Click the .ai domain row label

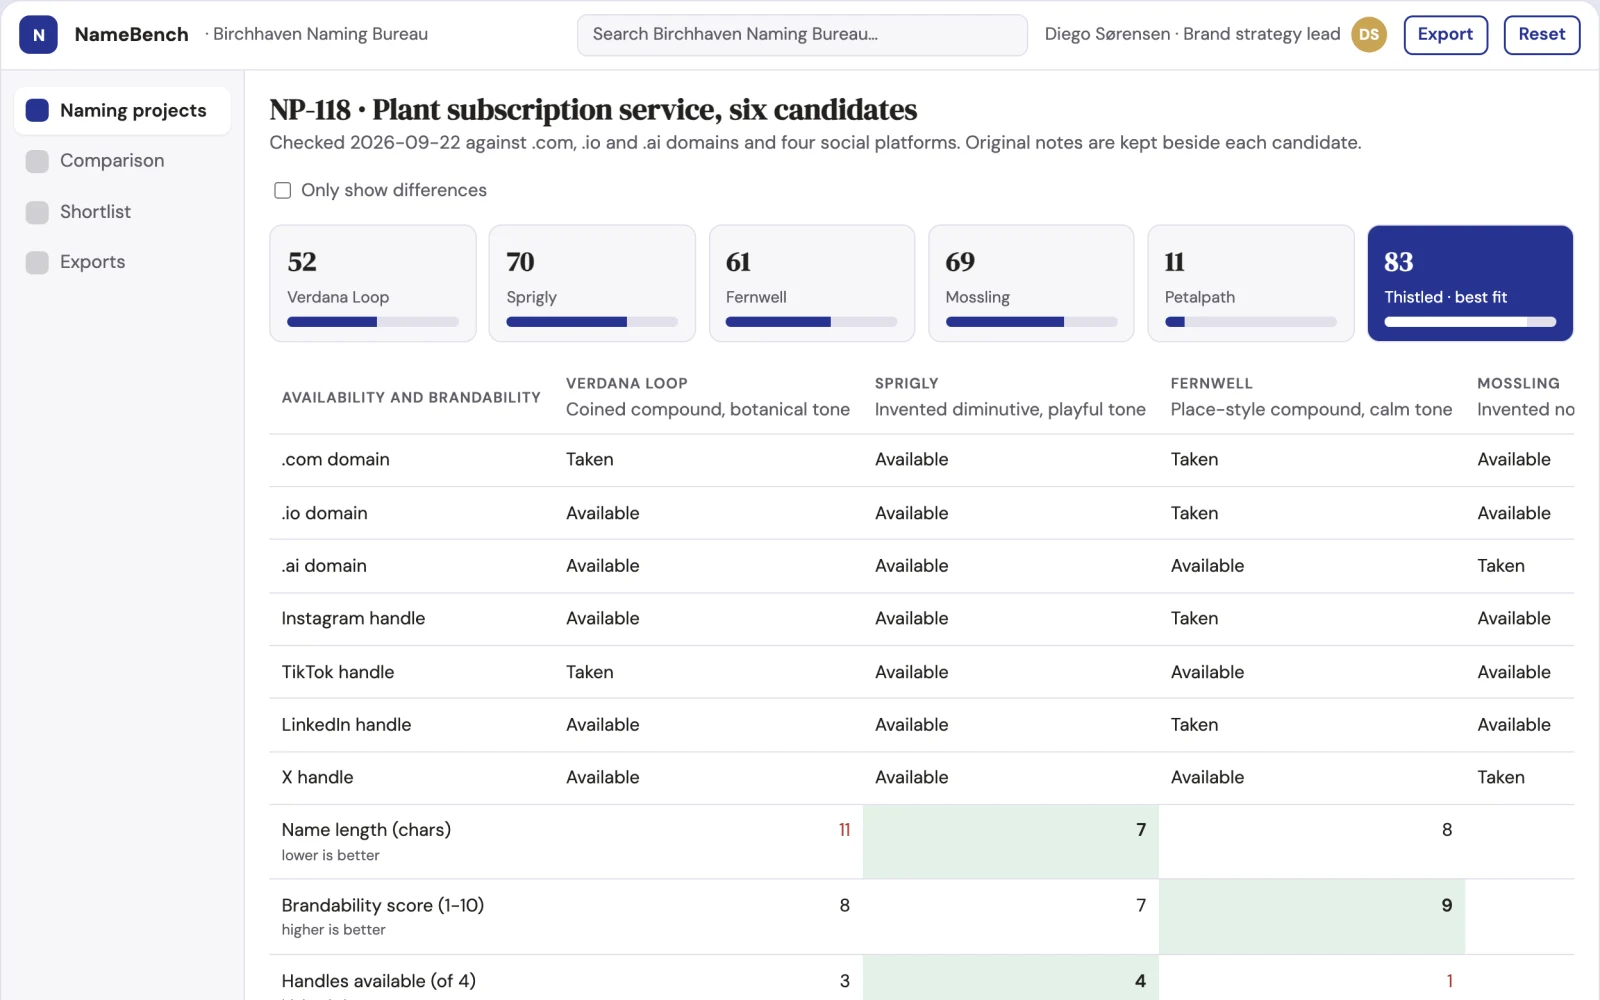324,566
